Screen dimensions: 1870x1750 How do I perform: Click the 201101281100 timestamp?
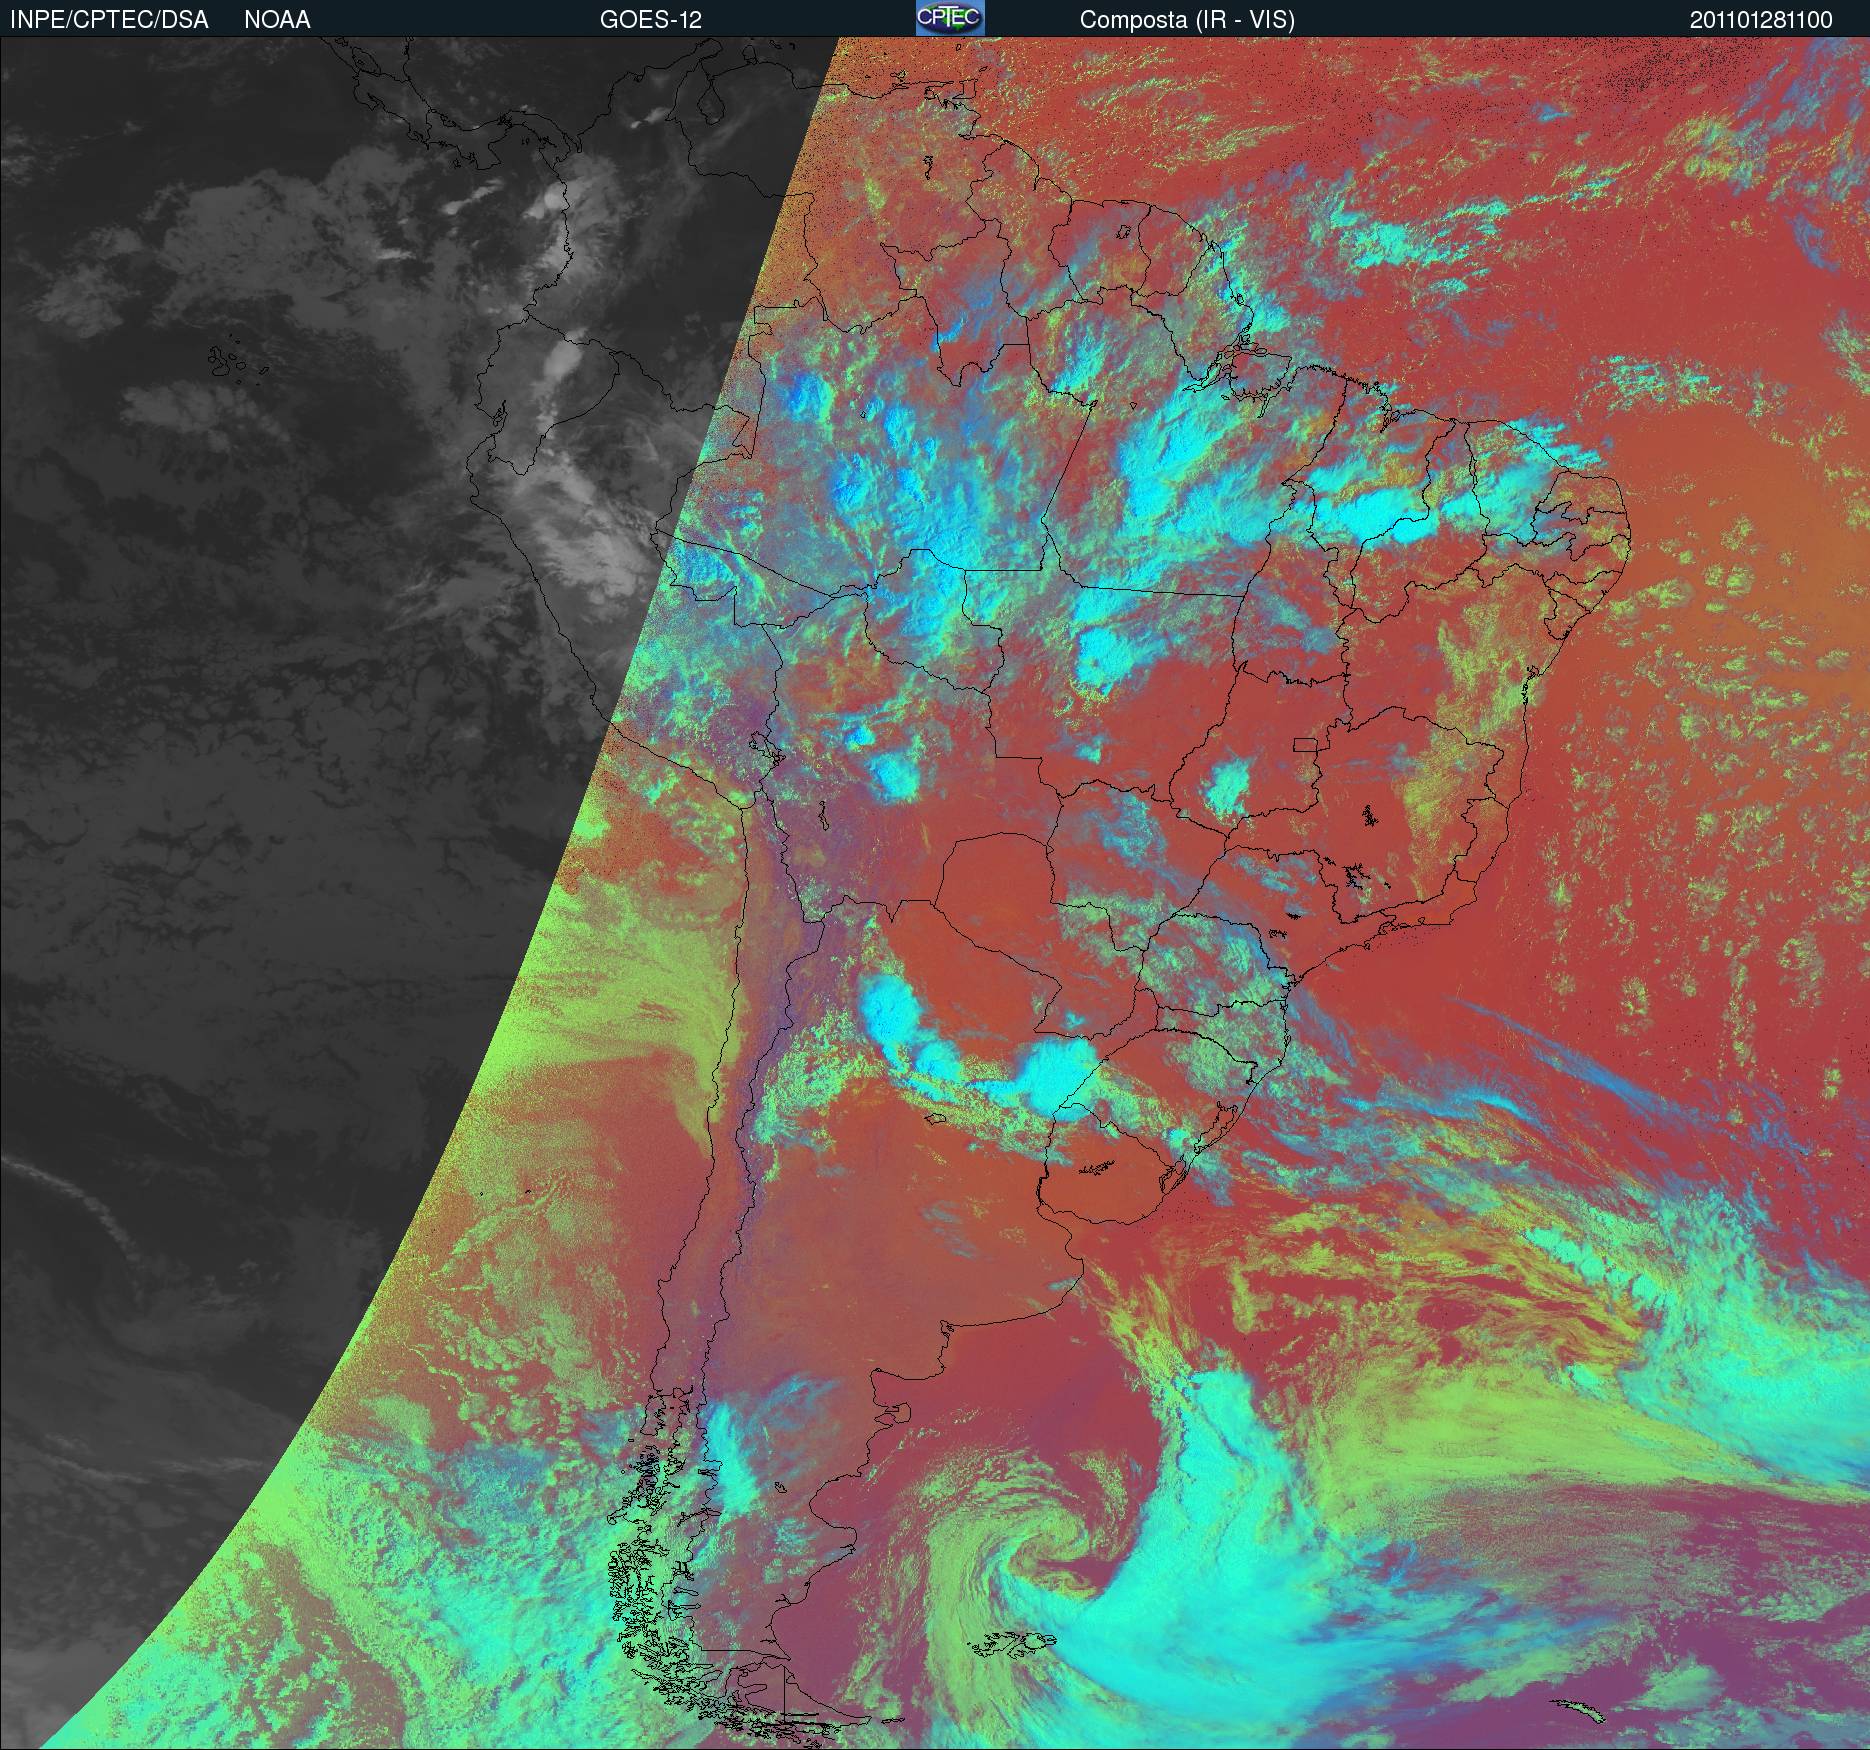[1761, 20]
